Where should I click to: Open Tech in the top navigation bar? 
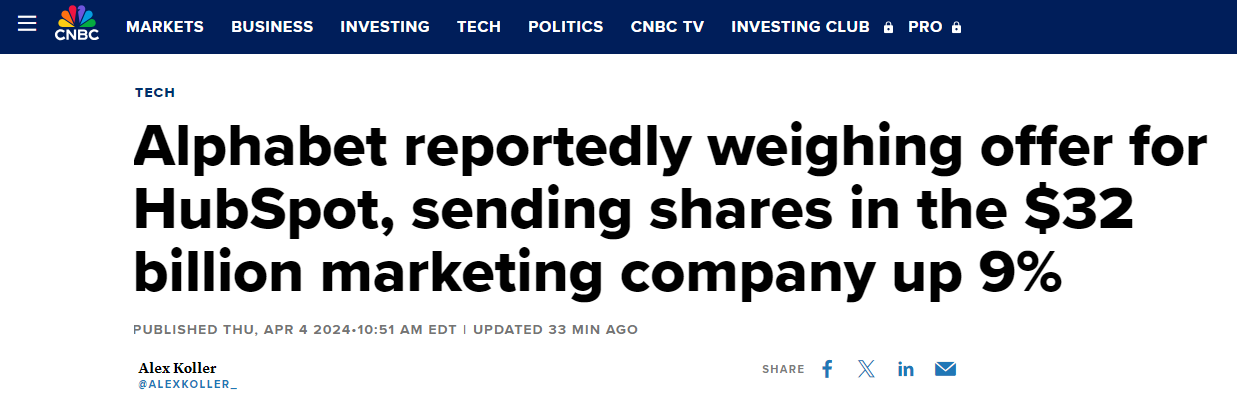pyautogui.click(x=479, y=27)
